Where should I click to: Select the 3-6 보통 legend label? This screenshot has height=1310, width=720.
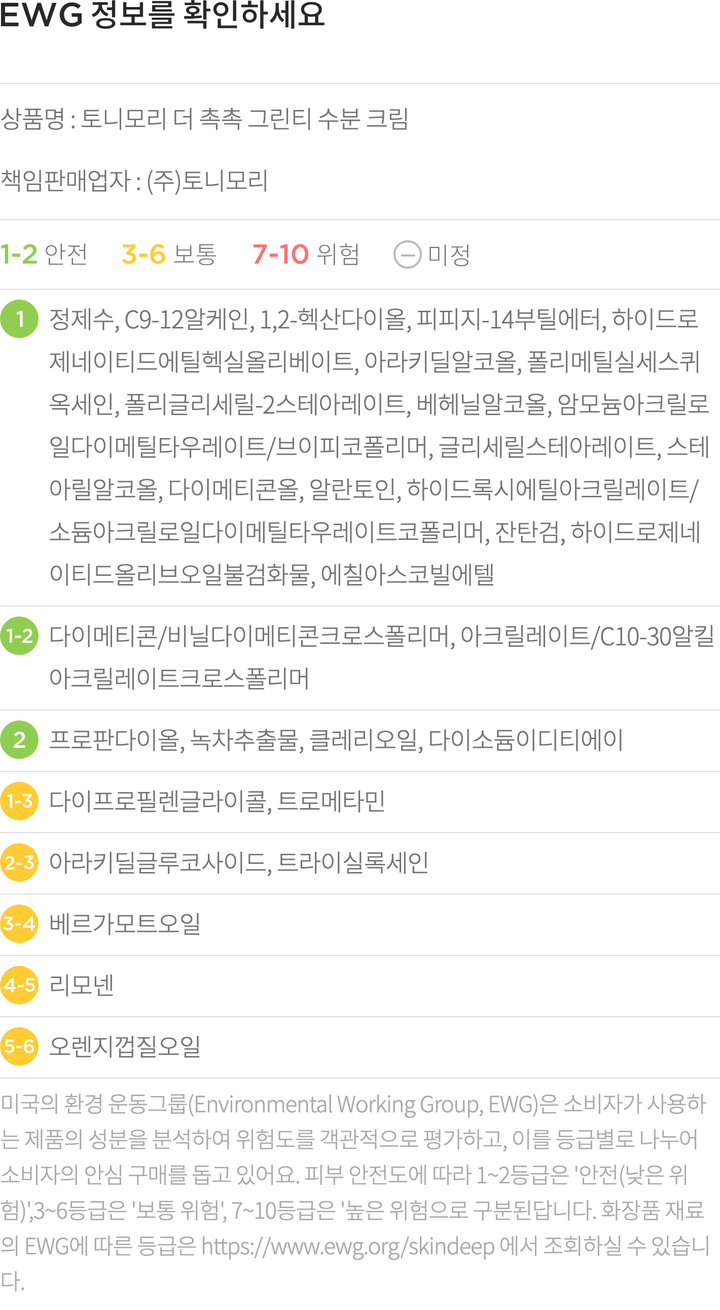[169, 255]
